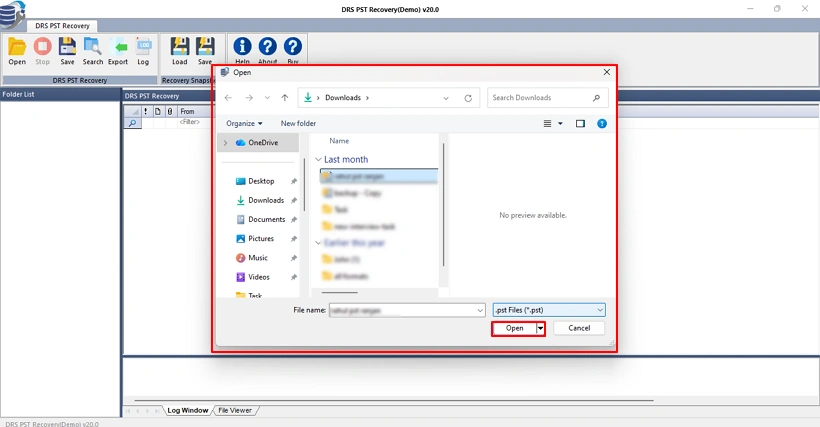820x427 pixels.
Task: Click the About question mark icon
Action: pyautogui.click(x=267, y=47)
